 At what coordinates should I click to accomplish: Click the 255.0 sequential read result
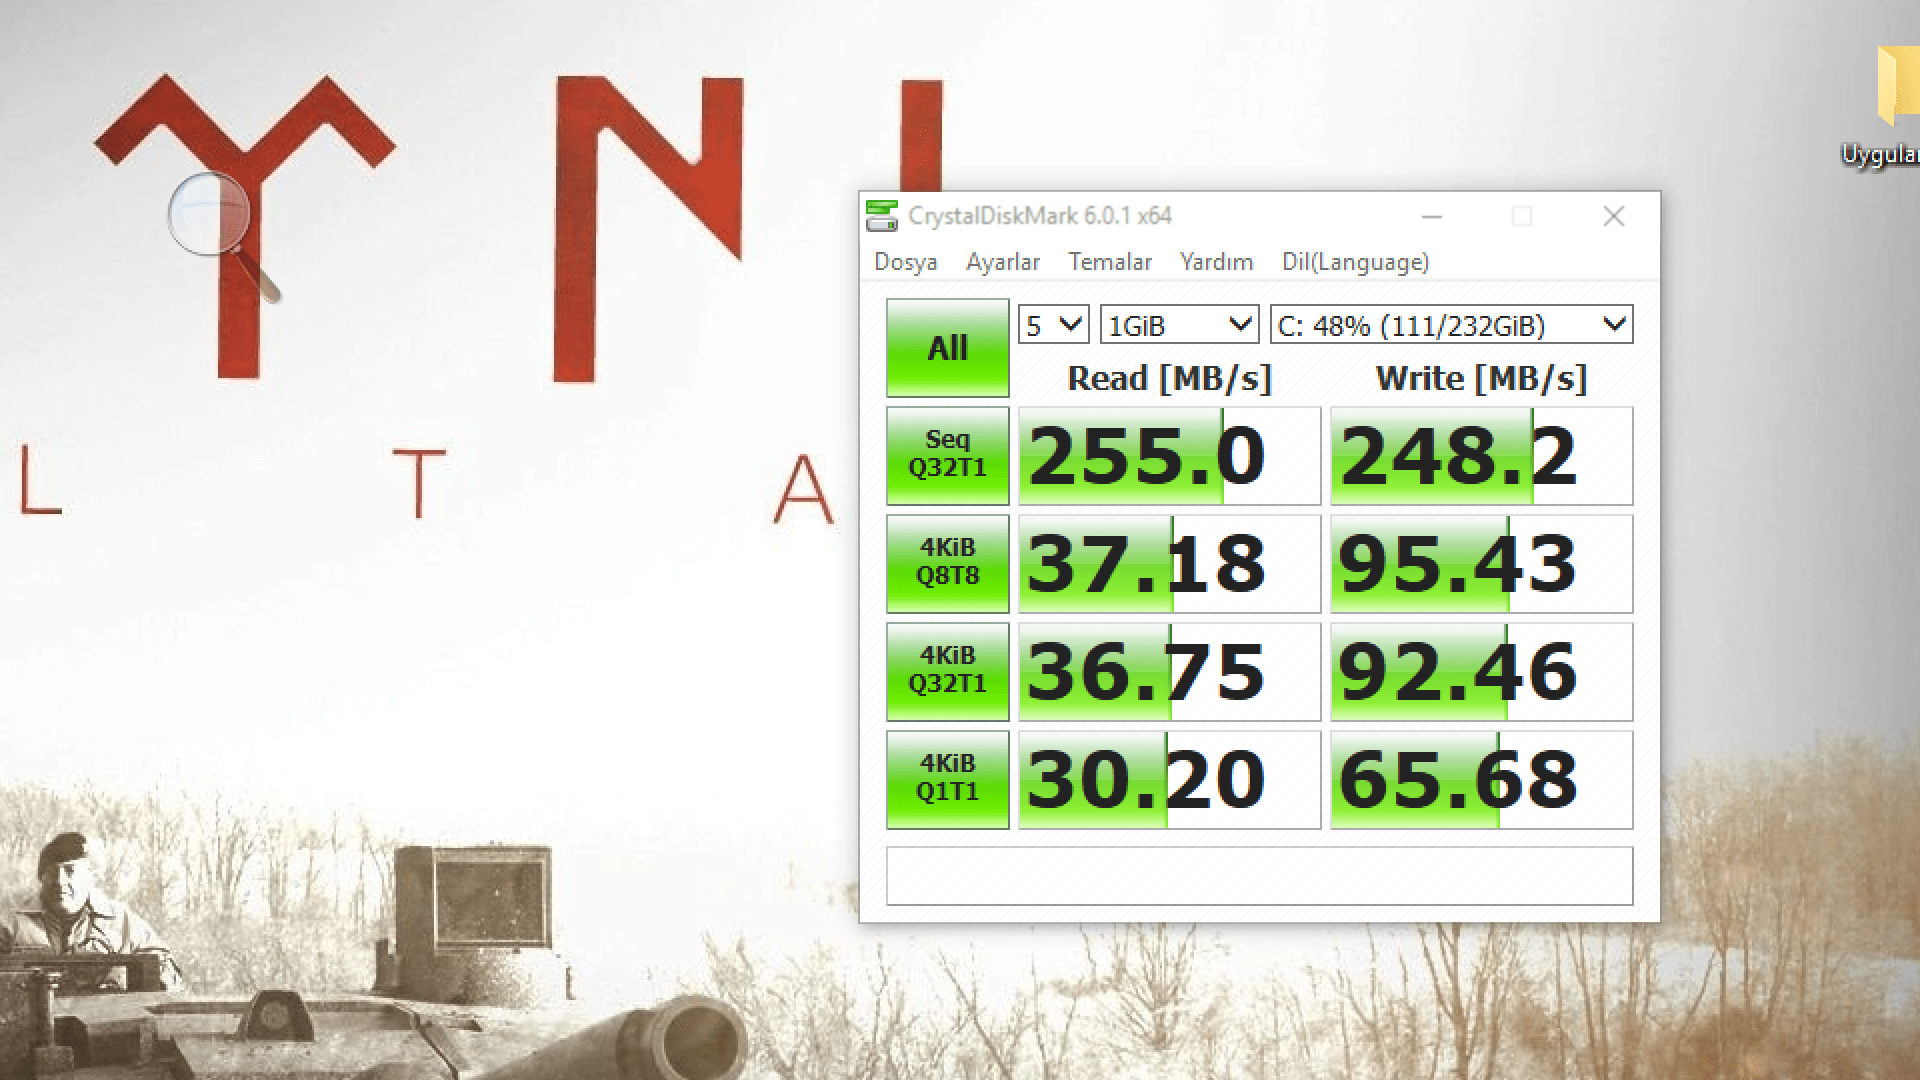(1169, 456)
